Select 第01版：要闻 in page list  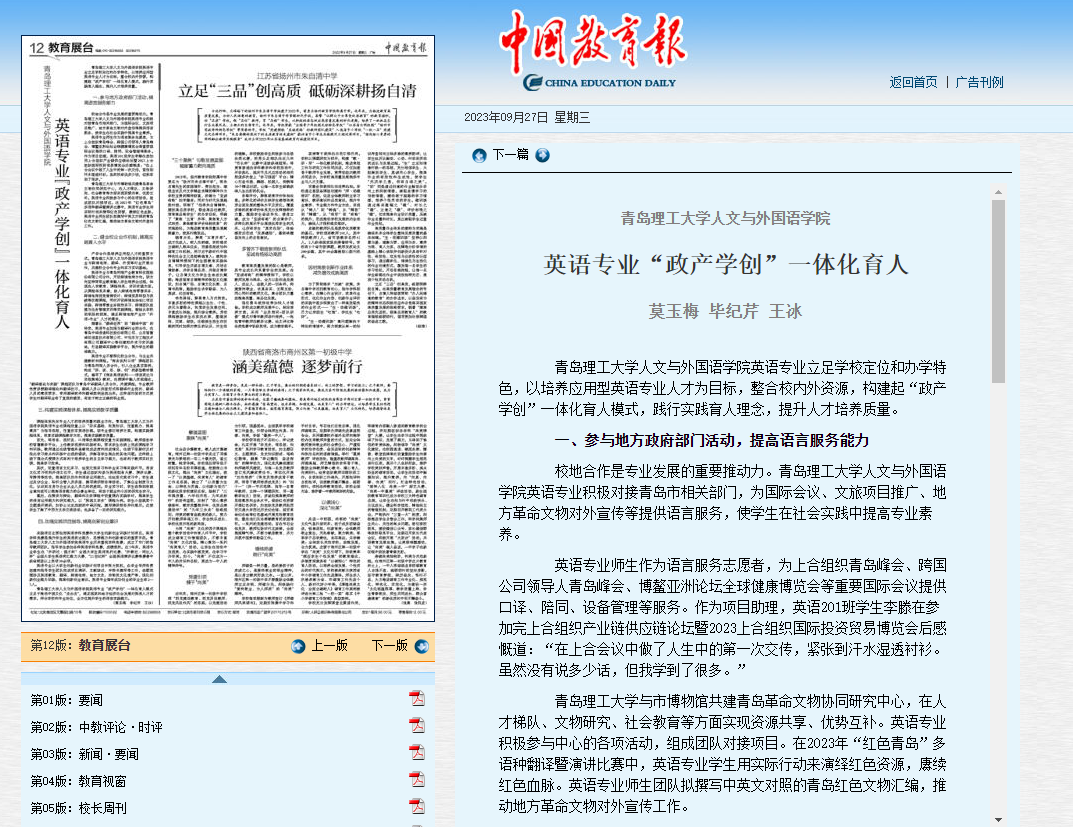point(66,700)
